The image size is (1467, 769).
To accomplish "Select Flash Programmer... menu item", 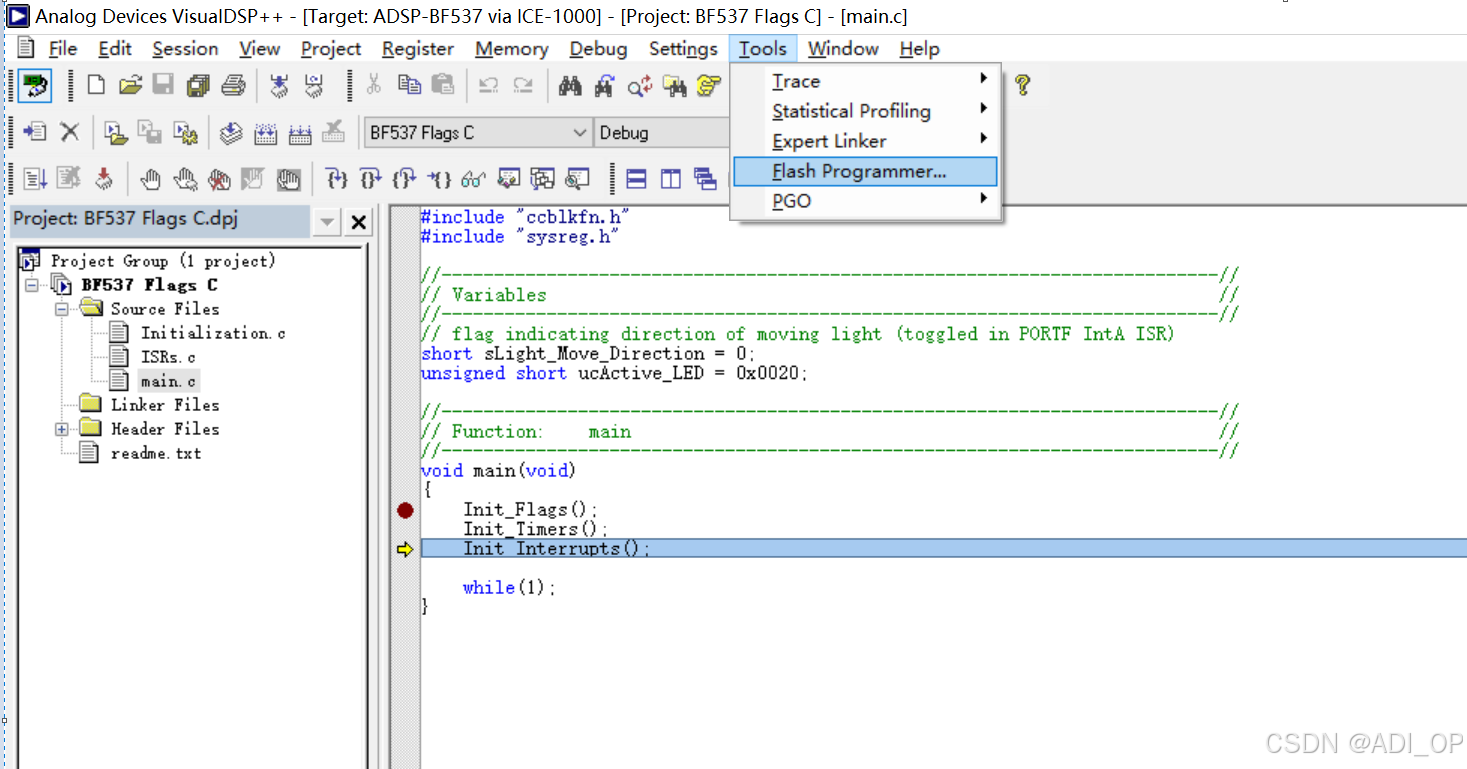I will 866,171.
